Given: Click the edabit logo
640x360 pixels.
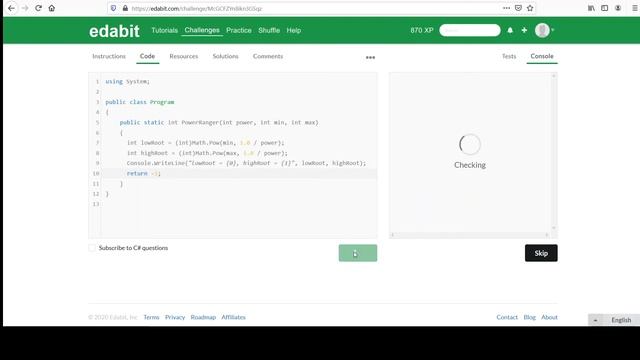Looking at the screenshot, I should [x=114, y=31].
